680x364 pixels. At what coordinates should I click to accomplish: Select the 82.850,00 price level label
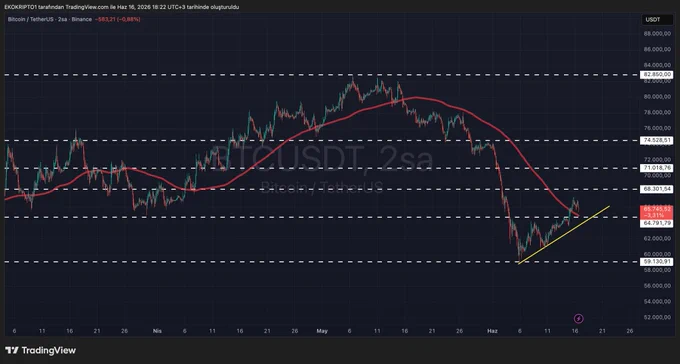click(x=657, y=75)
